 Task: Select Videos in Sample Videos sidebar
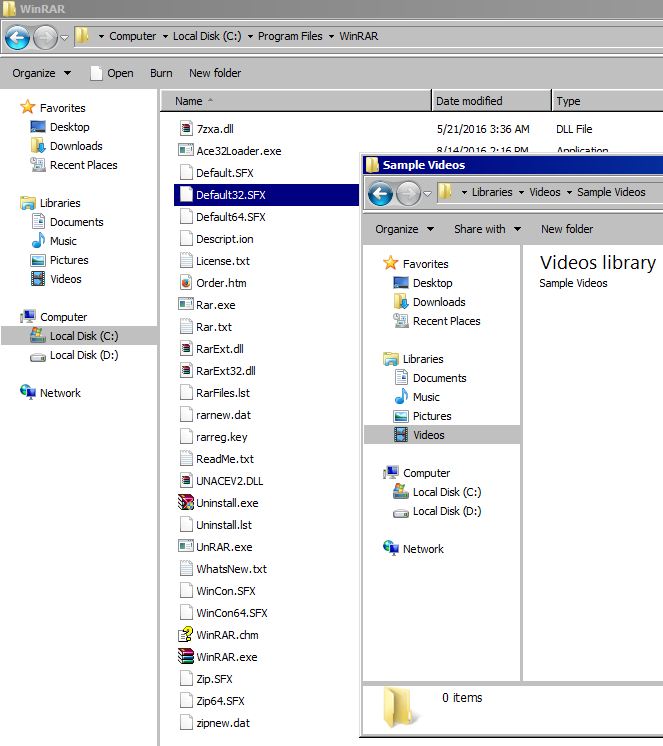click(442, 435)
